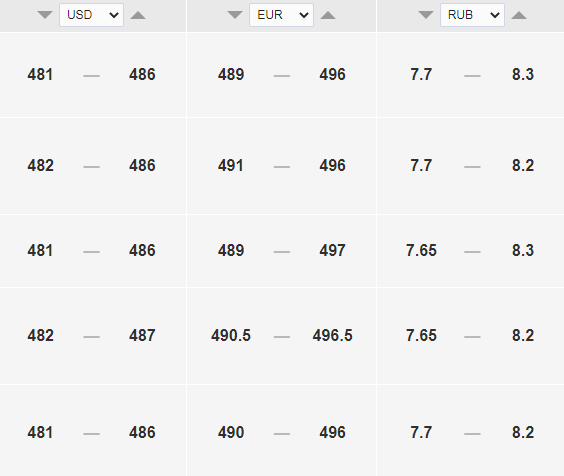Sort USD column descending with down arrow

click(45, 15)
